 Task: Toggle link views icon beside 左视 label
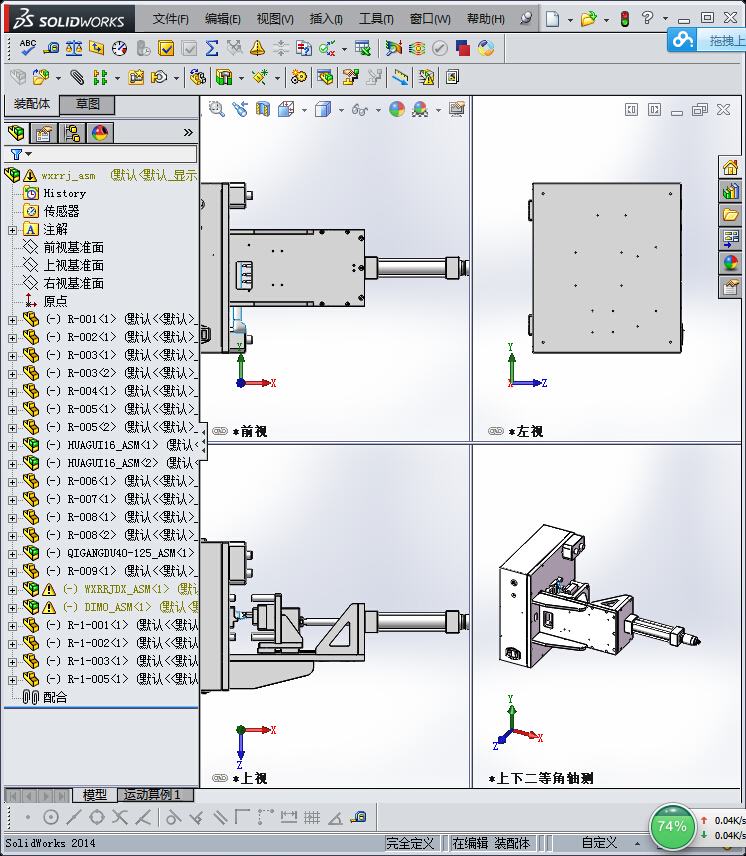[x=496, y=431]
